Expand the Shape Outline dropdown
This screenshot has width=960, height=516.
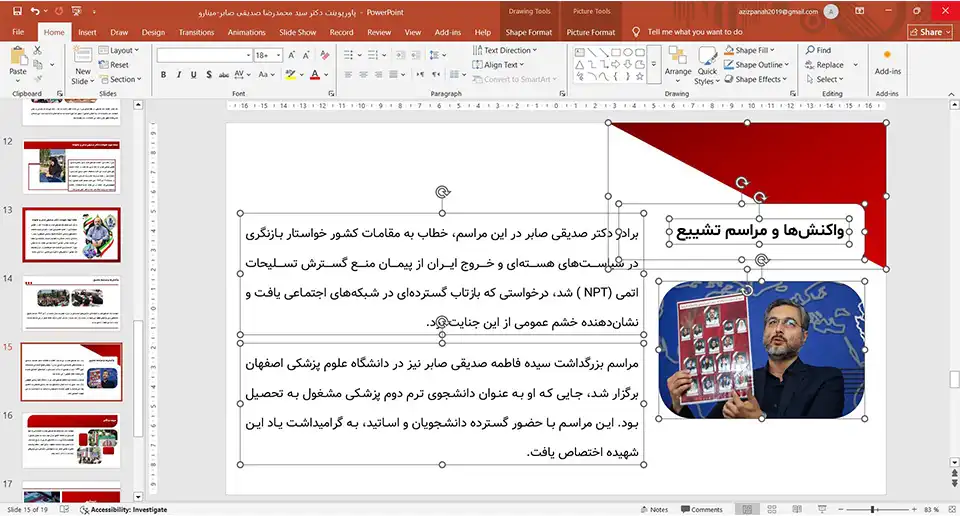tap(757, 65)
